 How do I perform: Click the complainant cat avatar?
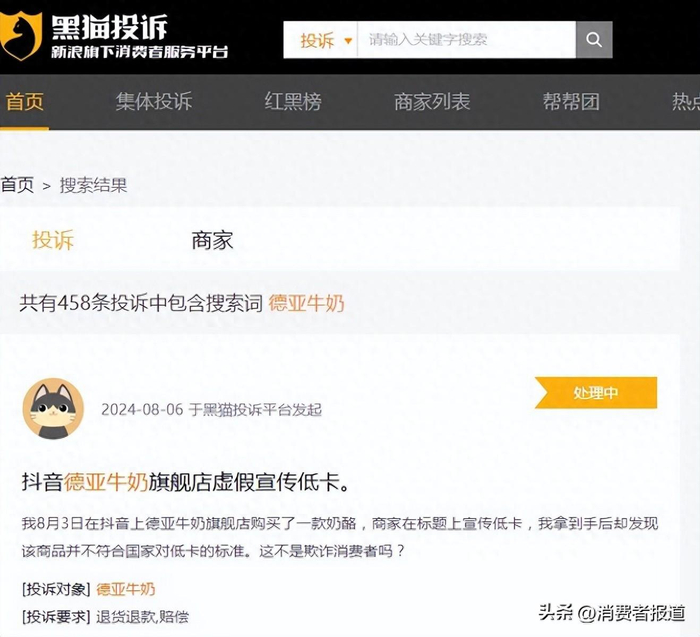click(x=54, y=408)
